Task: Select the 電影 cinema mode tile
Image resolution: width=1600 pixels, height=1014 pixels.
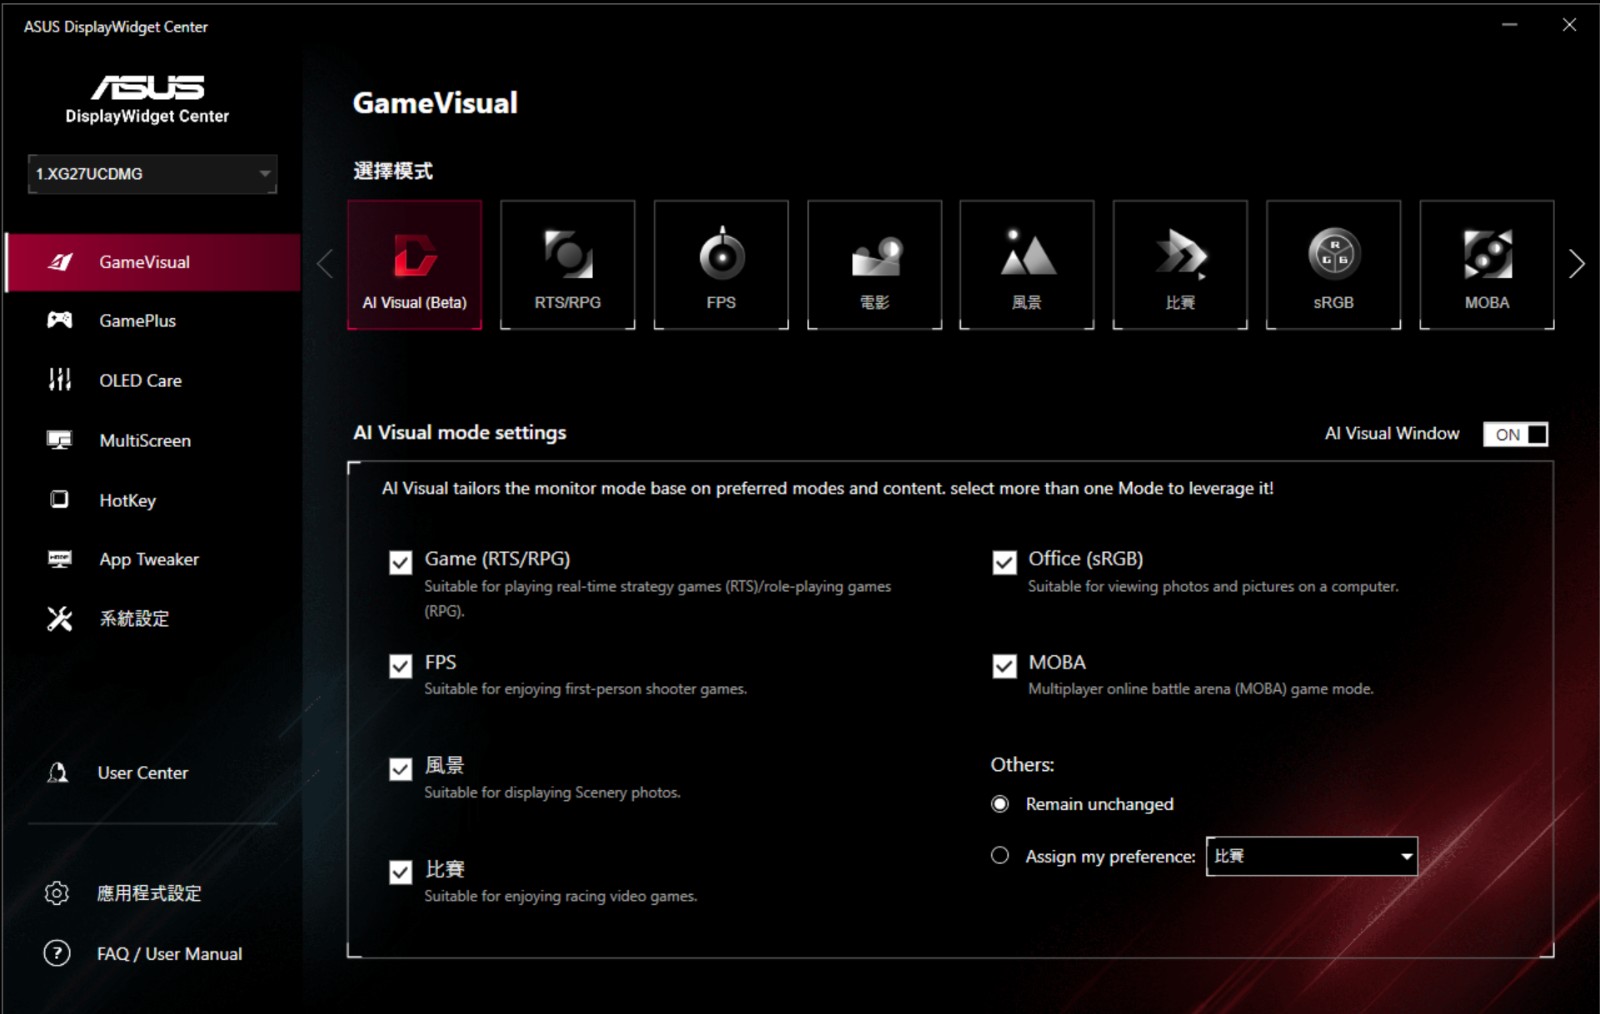Action: pyautogui.click(x=874, y=265)
